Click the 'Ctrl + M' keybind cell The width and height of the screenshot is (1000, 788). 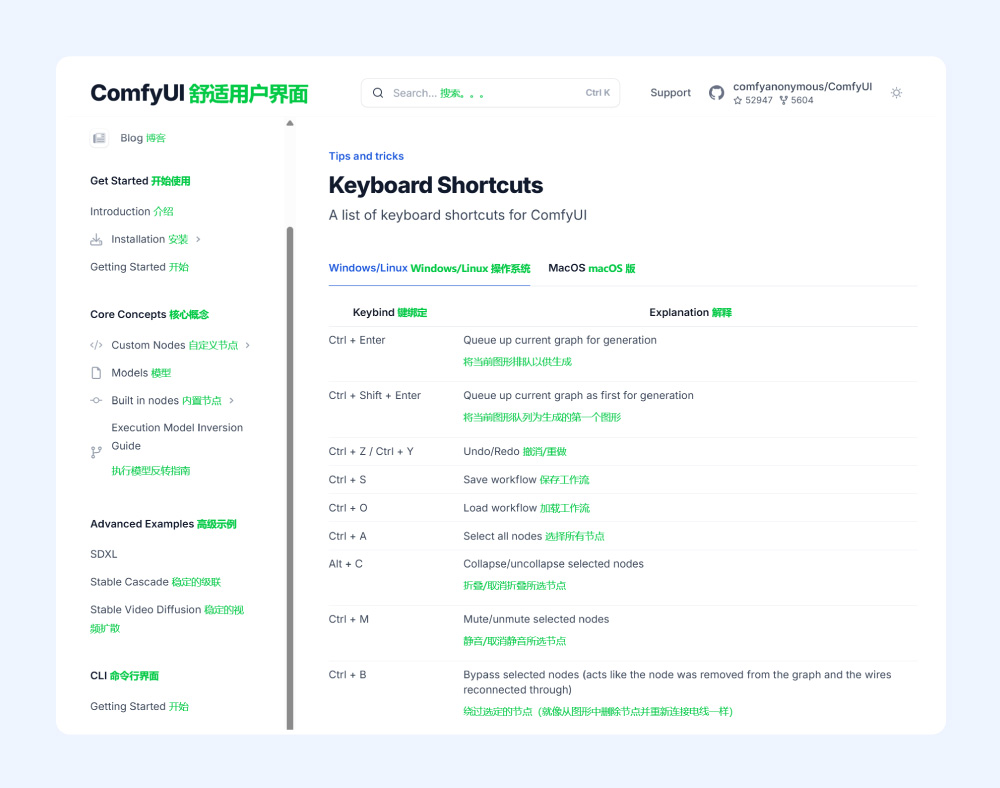(x=348, y=619)
